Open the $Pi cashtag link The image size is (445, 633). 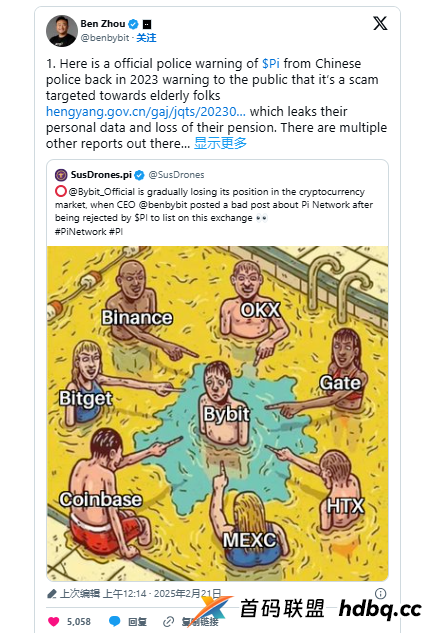271,63
